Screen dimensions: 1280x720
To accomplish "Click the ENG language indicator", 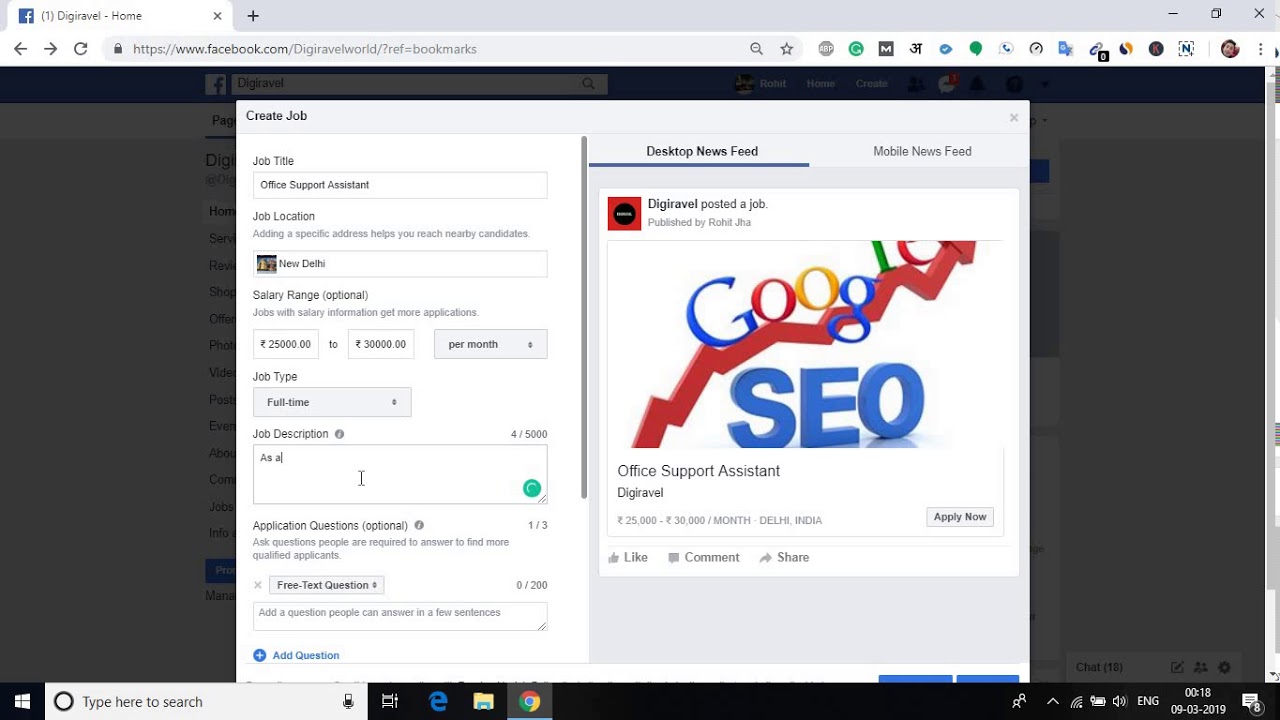I will pos(1148,701).
